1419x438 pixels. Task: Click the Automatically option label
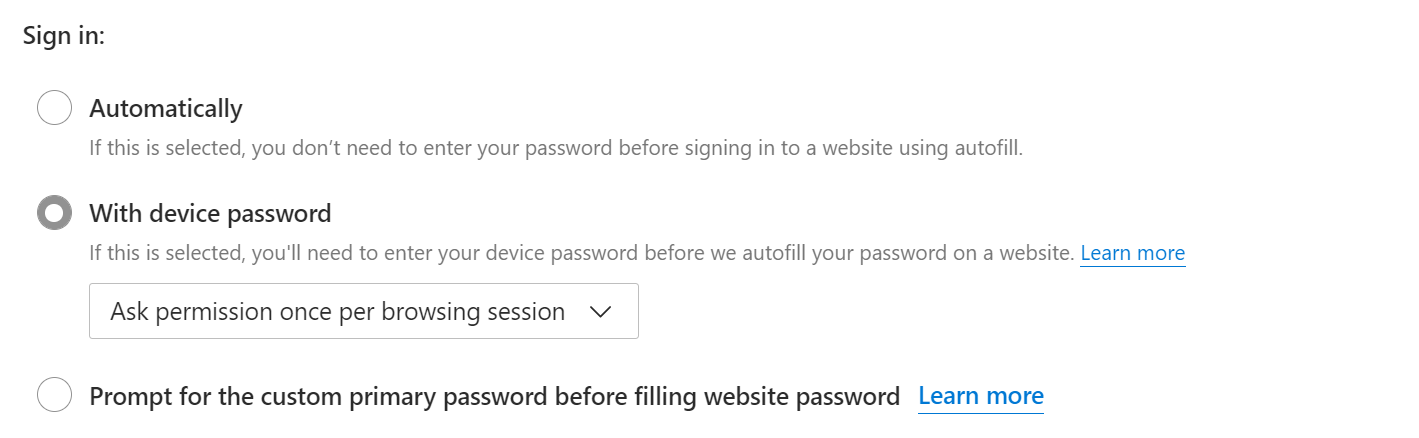(x=166, y=108)
